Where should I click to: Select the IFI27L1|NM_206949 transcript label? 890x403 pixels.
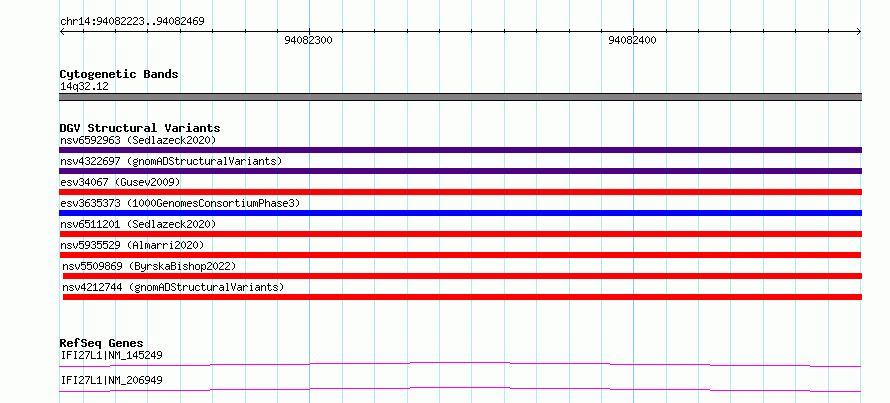pyautogui.click(x=111, y=380)
